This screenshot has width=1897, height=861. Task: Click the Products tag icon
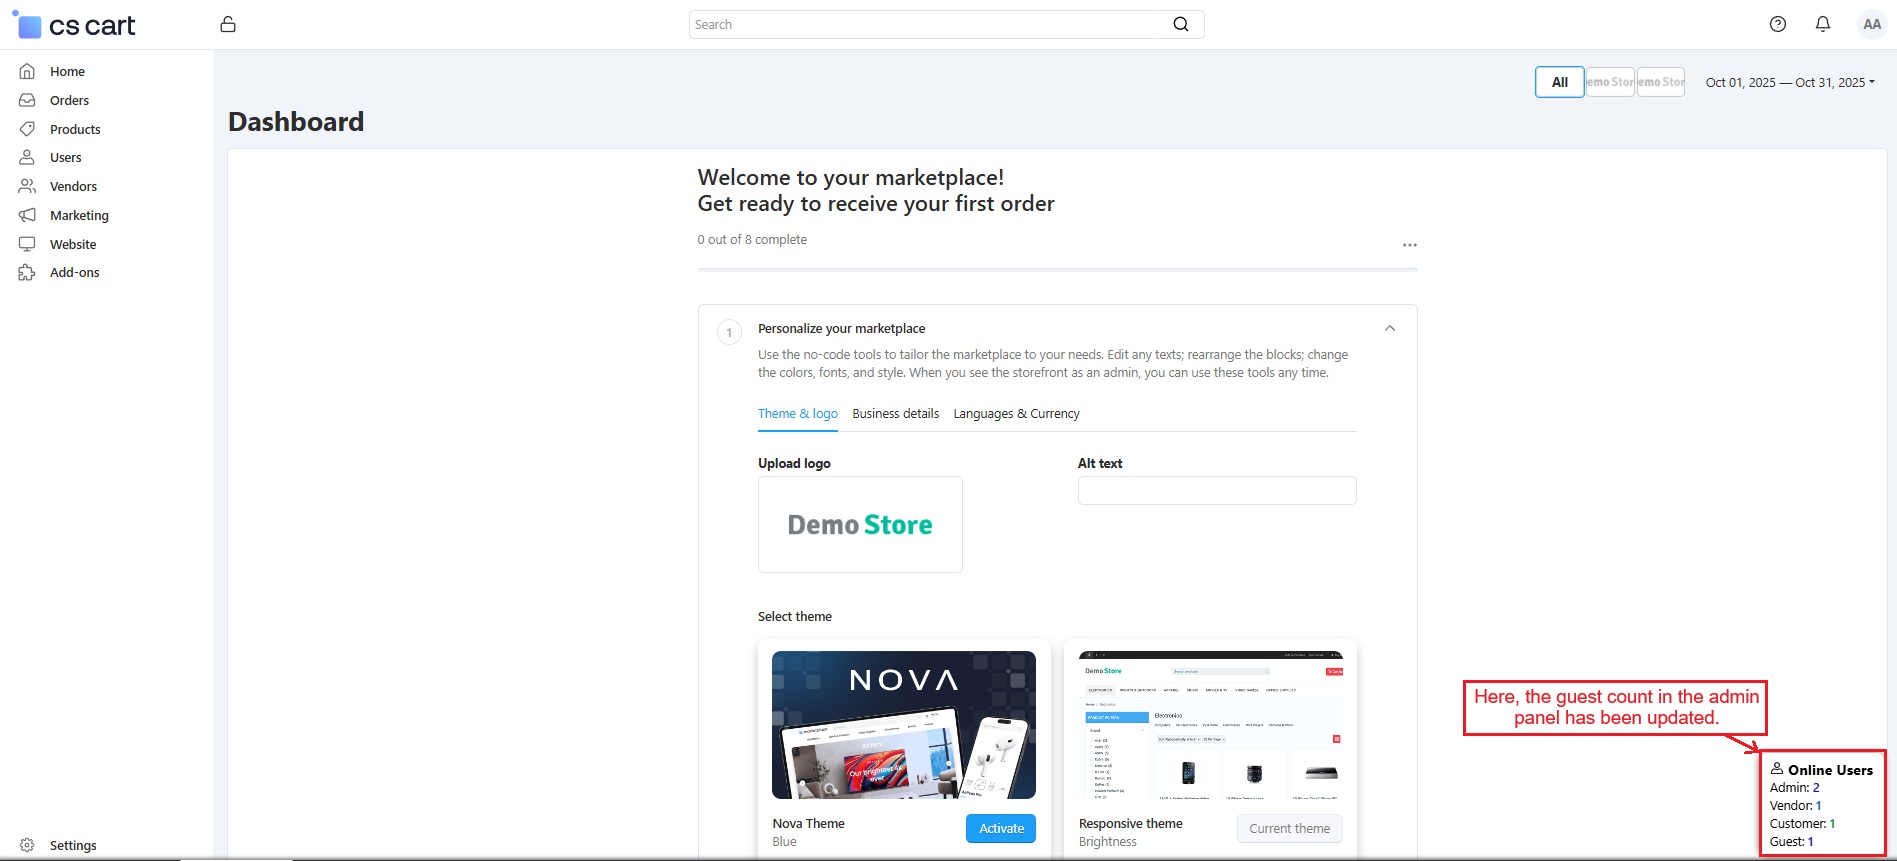click(27, 129)
